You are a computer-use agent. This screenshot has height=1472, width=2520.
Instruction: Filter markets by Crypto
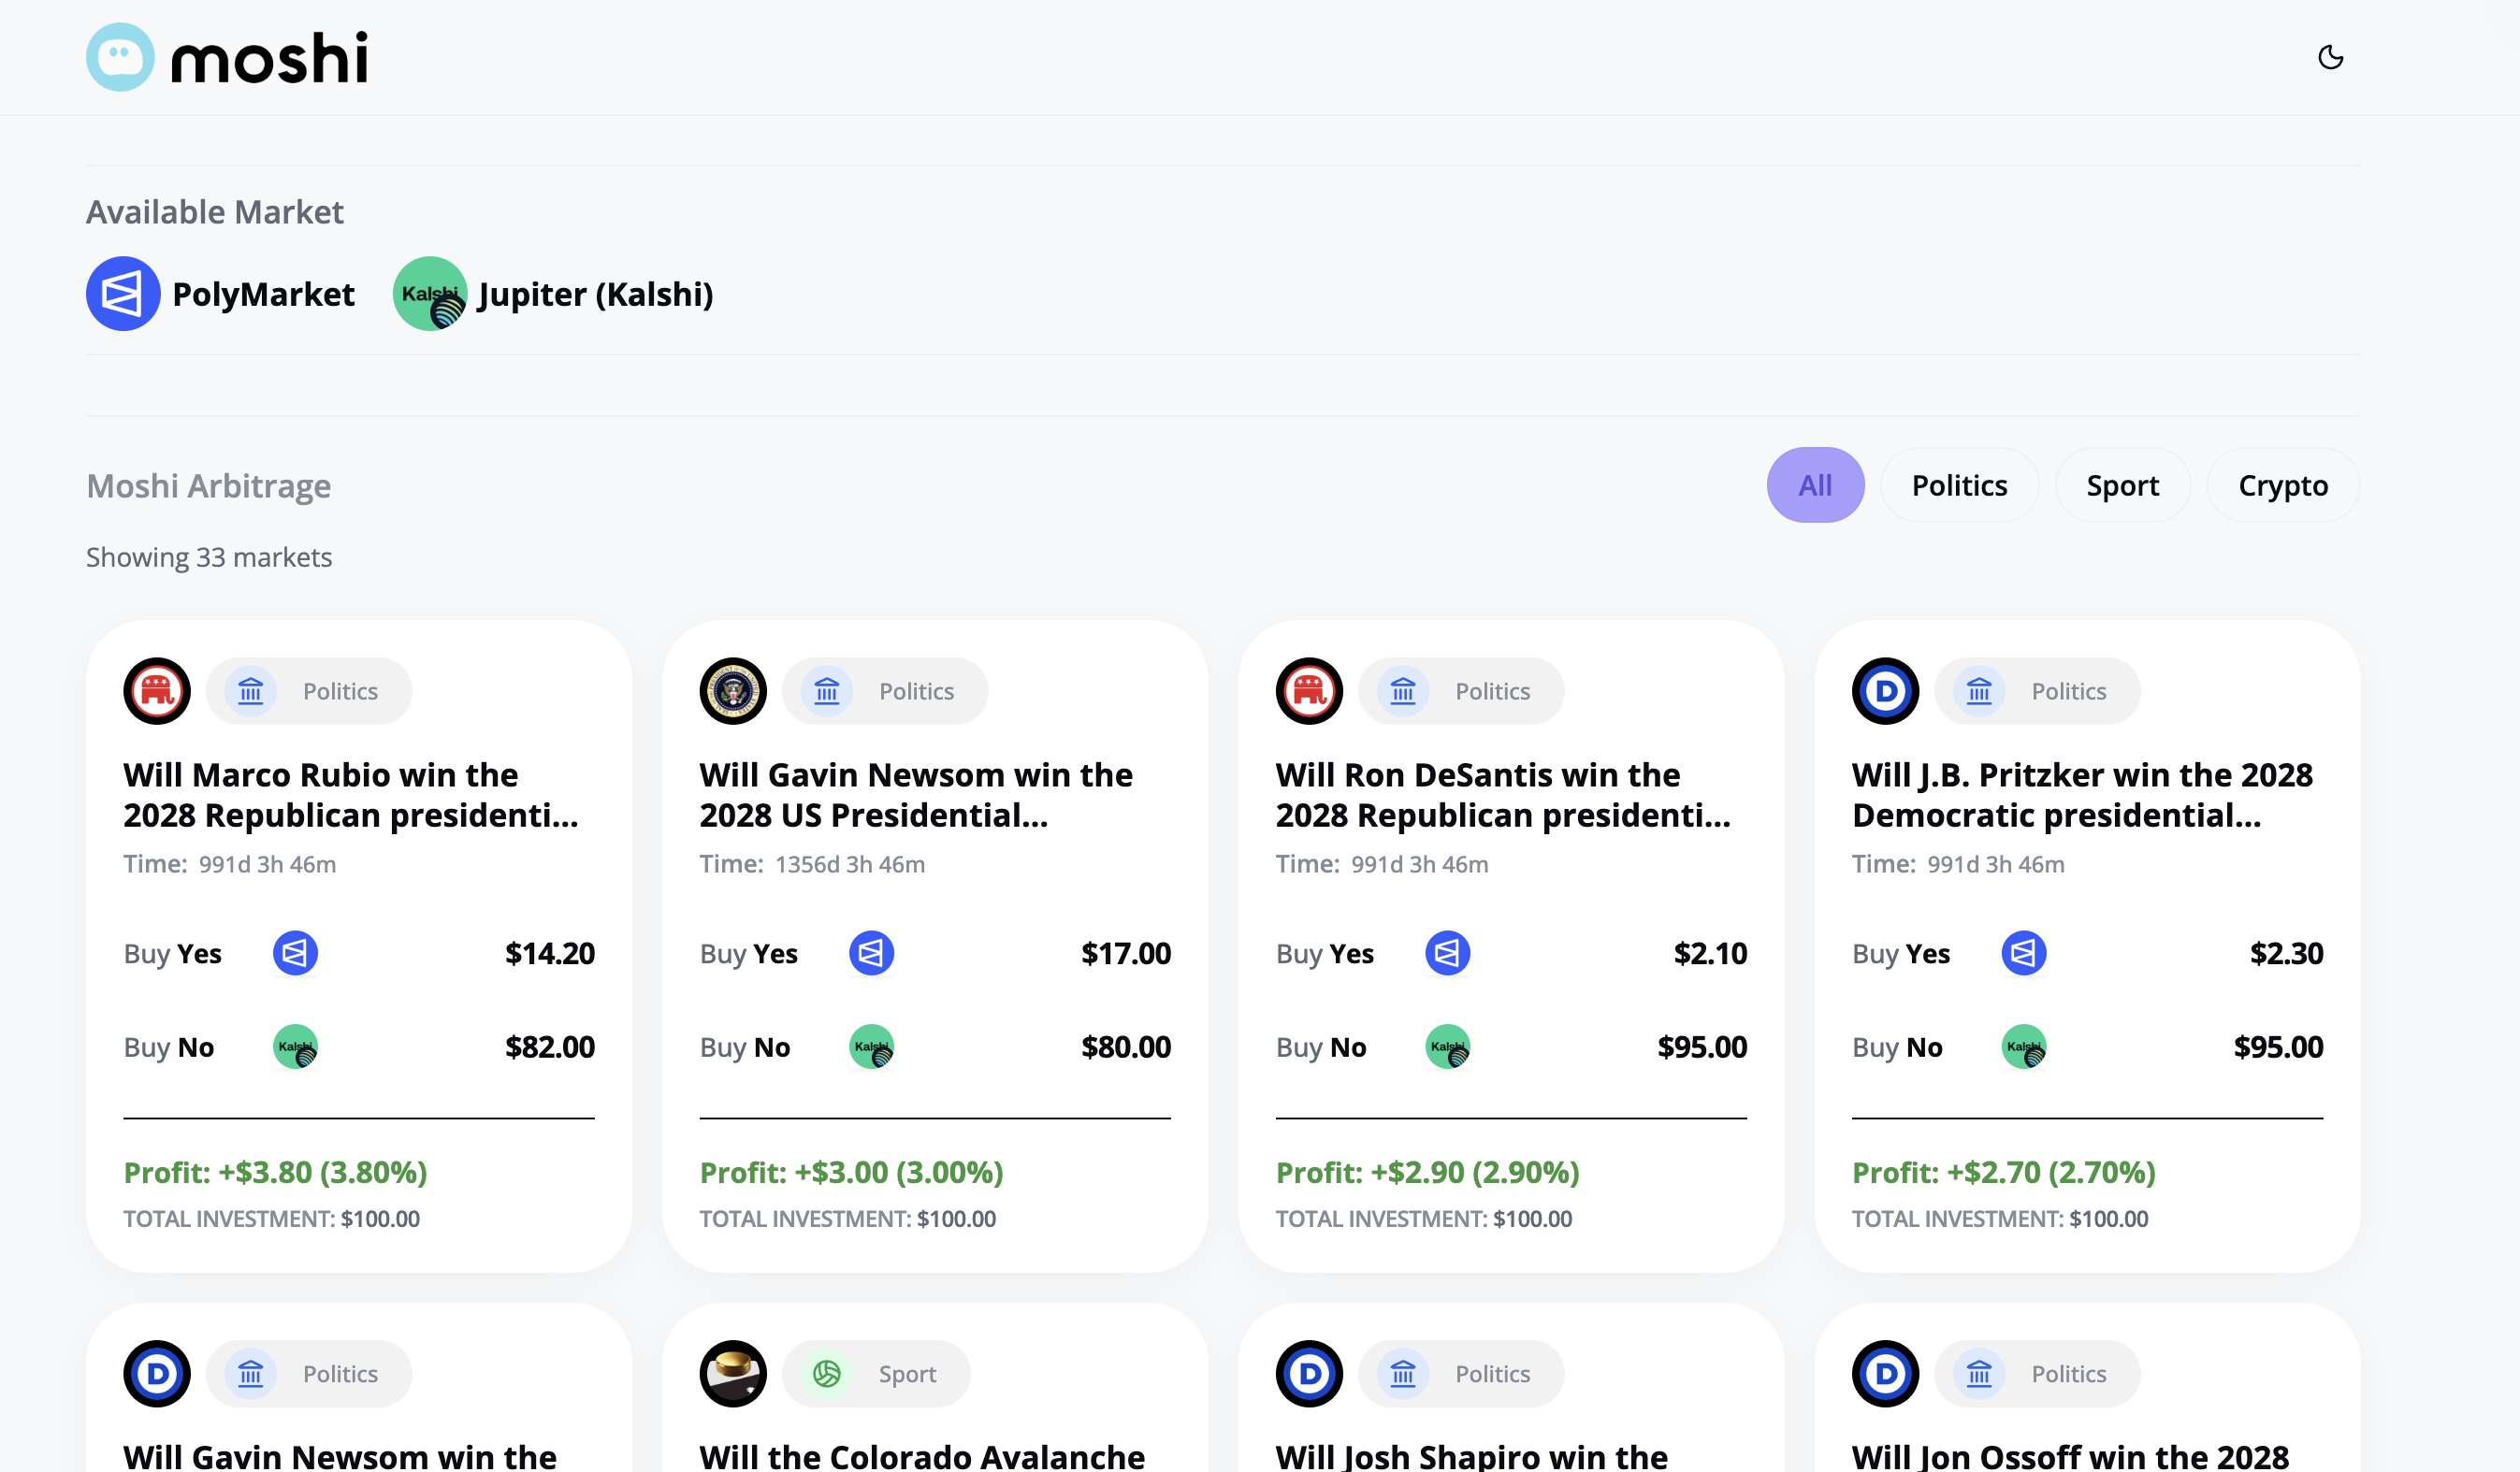pos(2283,485)
